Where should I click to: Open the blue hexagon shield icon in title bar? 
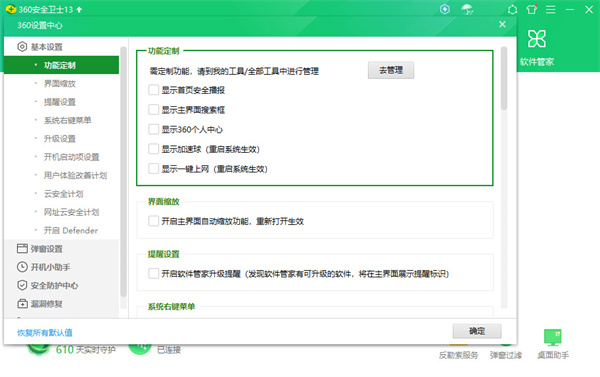(x=445, y=9)
